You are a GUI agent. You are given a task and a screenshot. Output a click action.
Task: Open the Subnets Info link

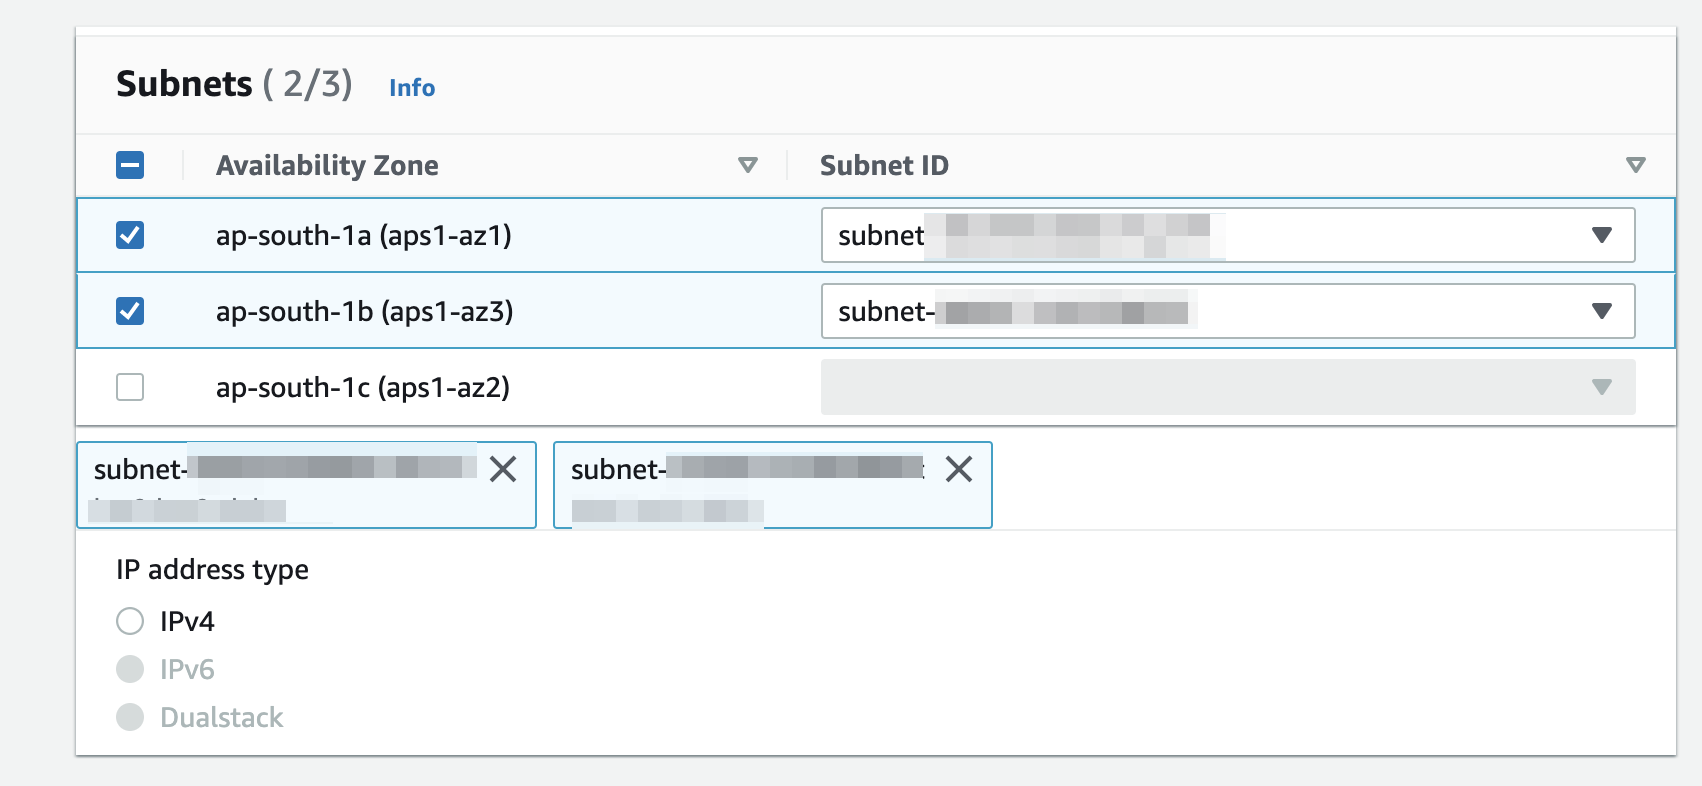point(412,88)
